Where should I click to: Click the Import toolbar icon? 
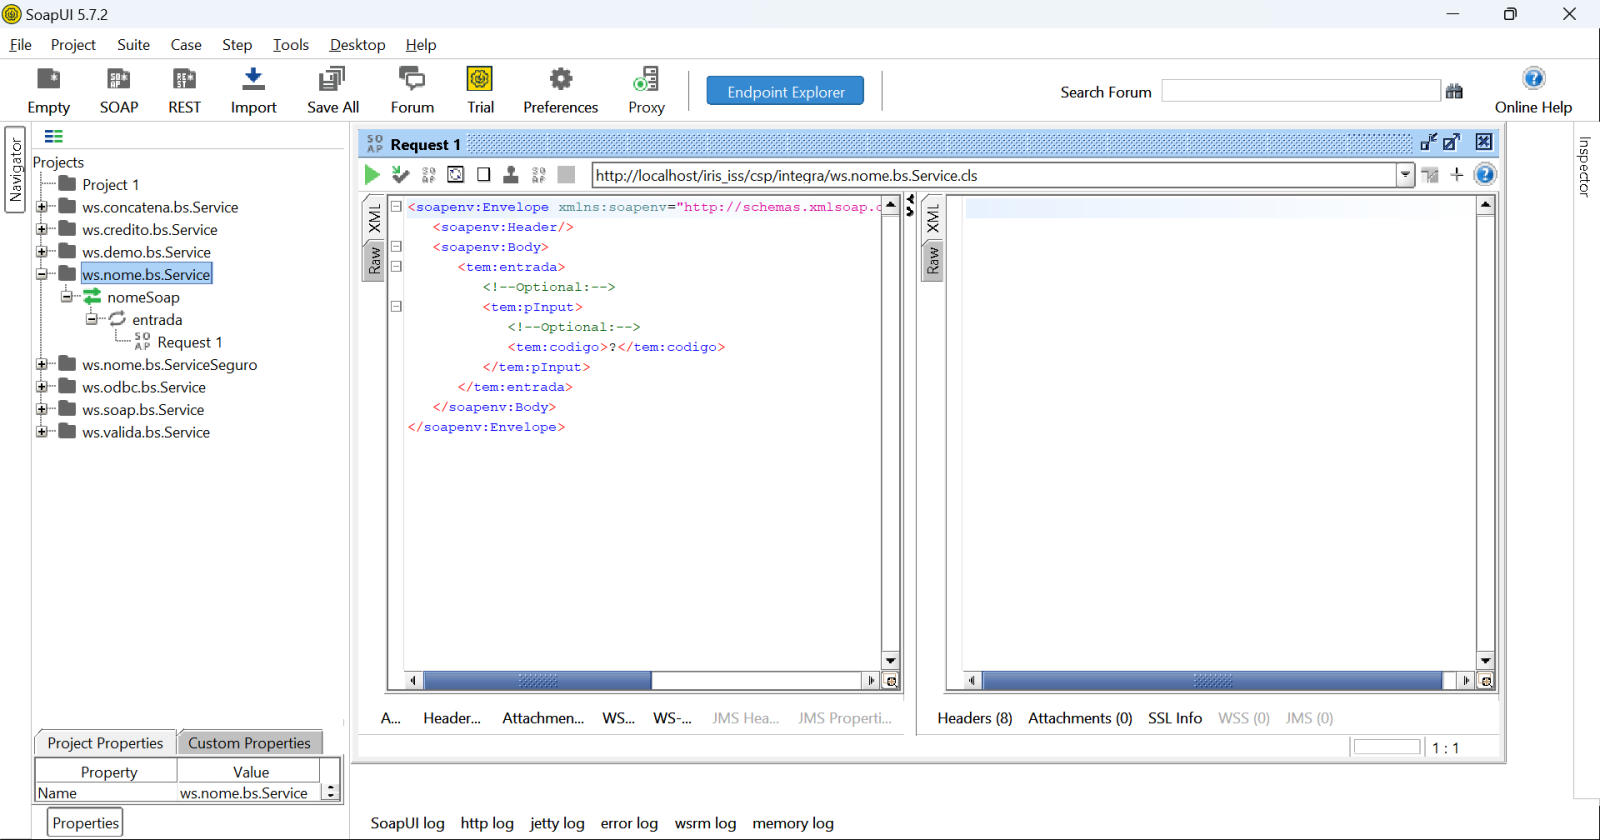coord(253,80)
